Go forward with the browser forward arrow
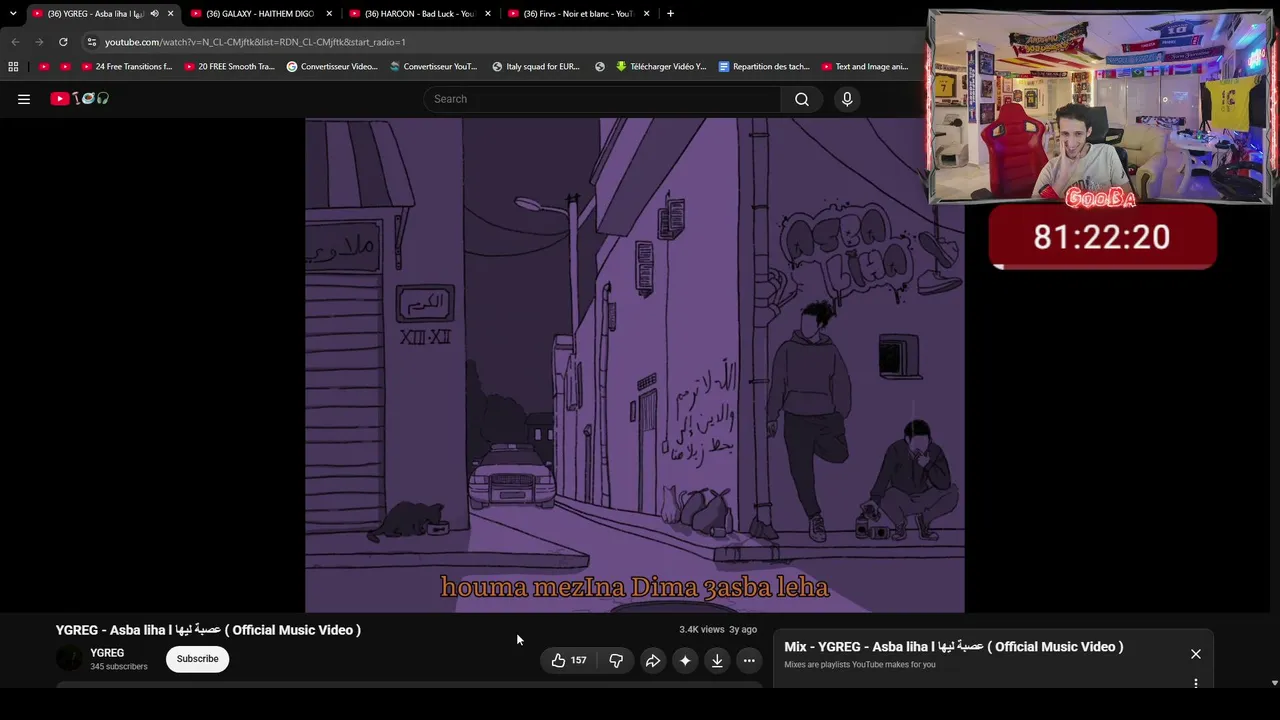The width and height of the screenshot is (1280, 720). (x=39, y=42)
